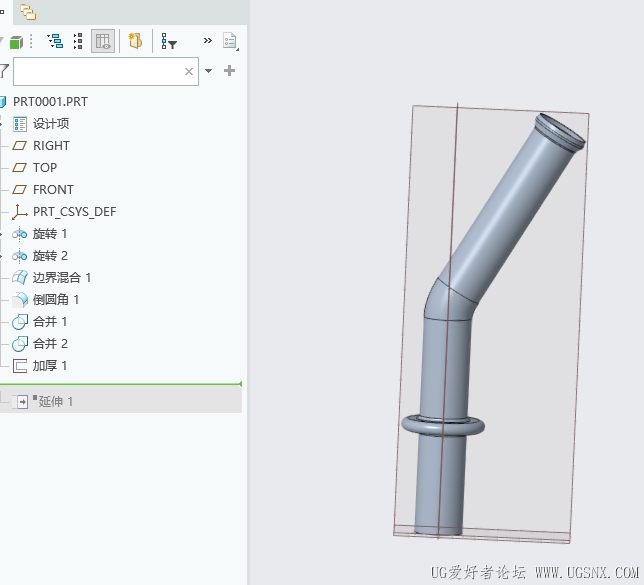This screenshot has height=585, width=644.
Task: Select the TOP datum plane
Action: click(45, 168)
